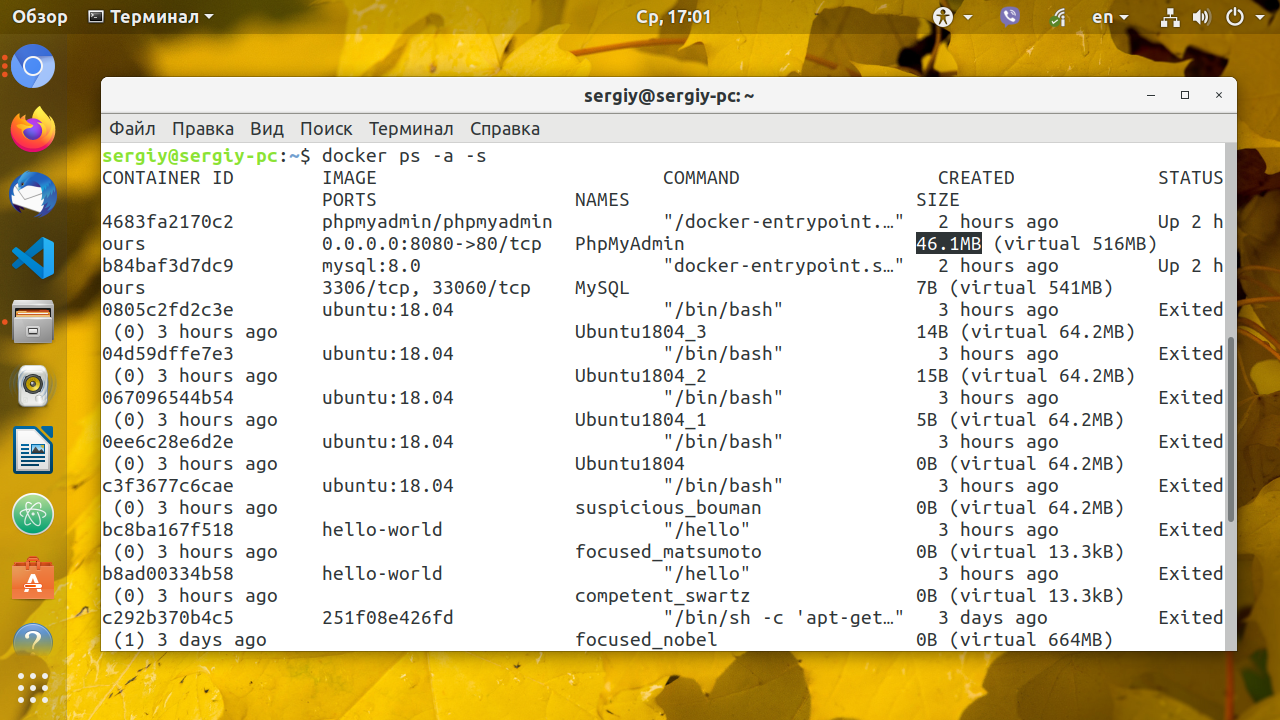Launch Atom editor from the dock
This screenshot has height=720, width=1280.
(33, 514)
